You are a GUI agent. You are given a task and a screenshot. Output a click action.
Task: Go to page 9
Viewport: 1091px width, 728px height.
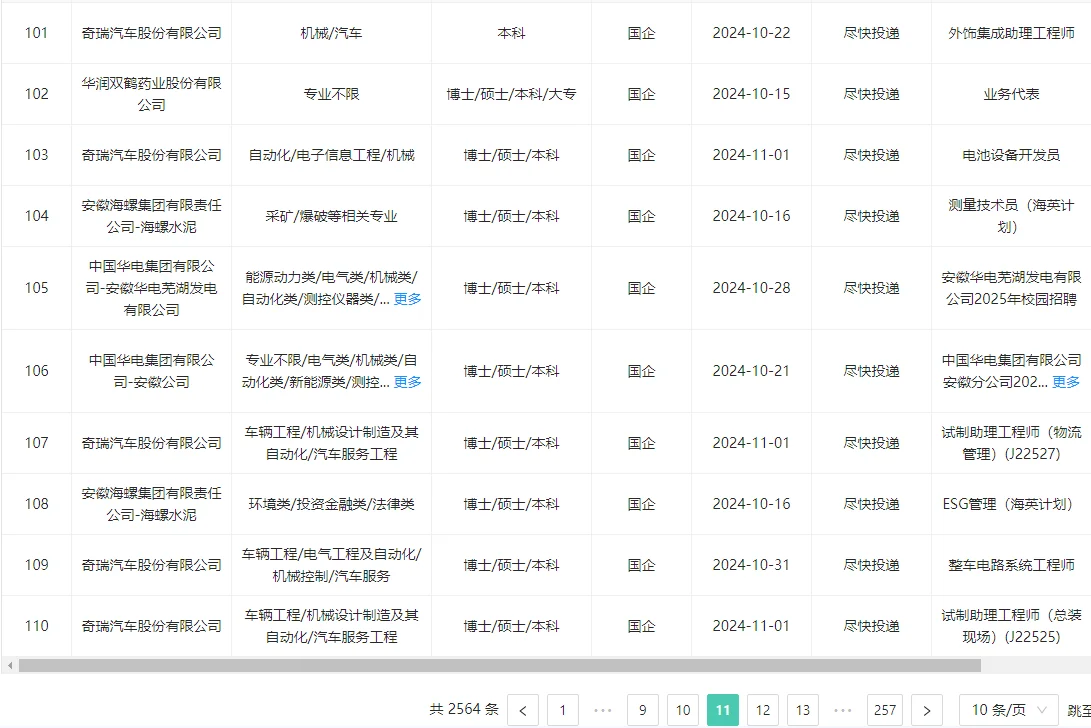tap(642, 710)
